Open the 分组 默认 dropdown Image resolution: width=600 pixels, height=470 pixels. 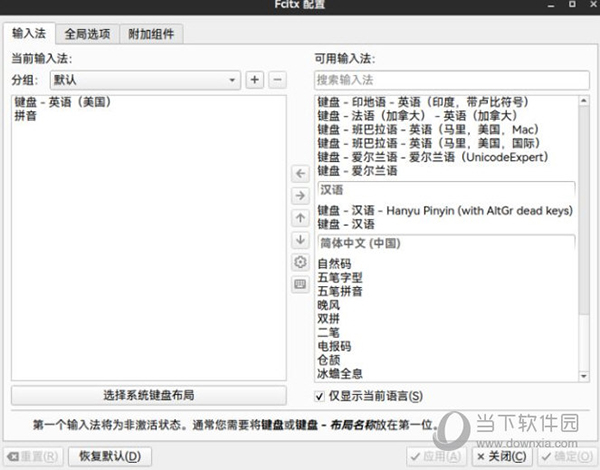(145, 80)
